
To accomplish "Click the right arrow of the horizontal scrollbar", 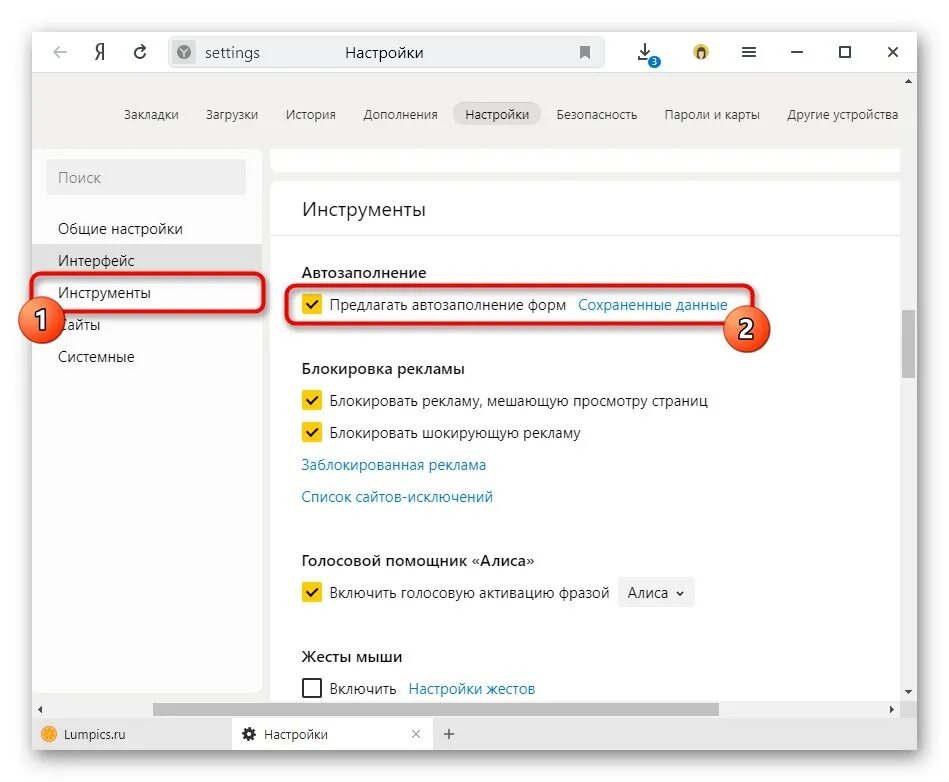I will pyautogui.click(x=892, y=709).
